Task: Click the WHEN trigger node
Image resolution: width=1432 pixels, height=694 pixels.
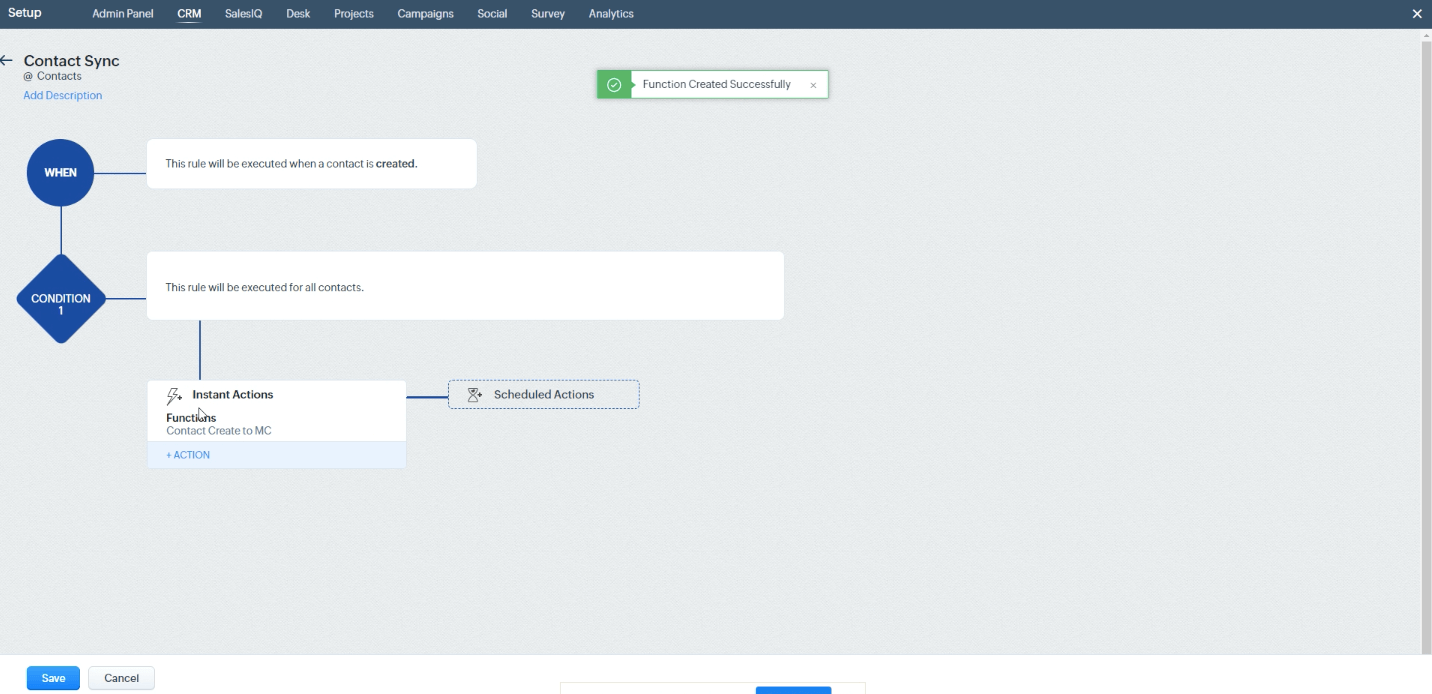Action: [x=60, y=172]
